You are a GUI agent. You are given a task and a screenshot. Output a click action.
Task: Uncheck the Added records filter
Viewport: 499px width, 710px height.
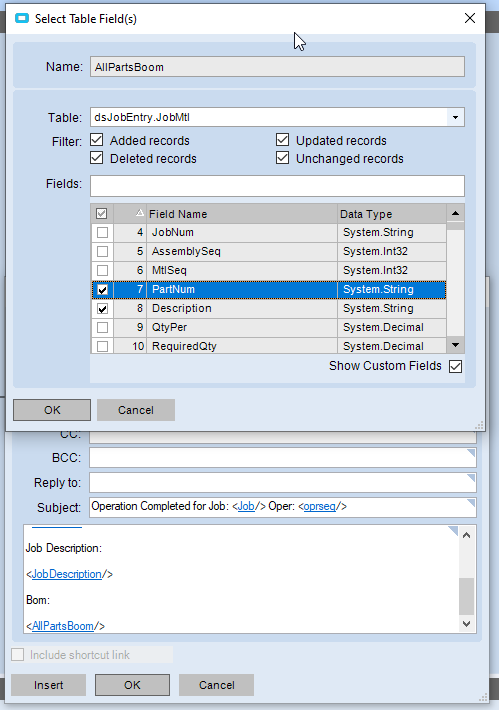point(97,140)
